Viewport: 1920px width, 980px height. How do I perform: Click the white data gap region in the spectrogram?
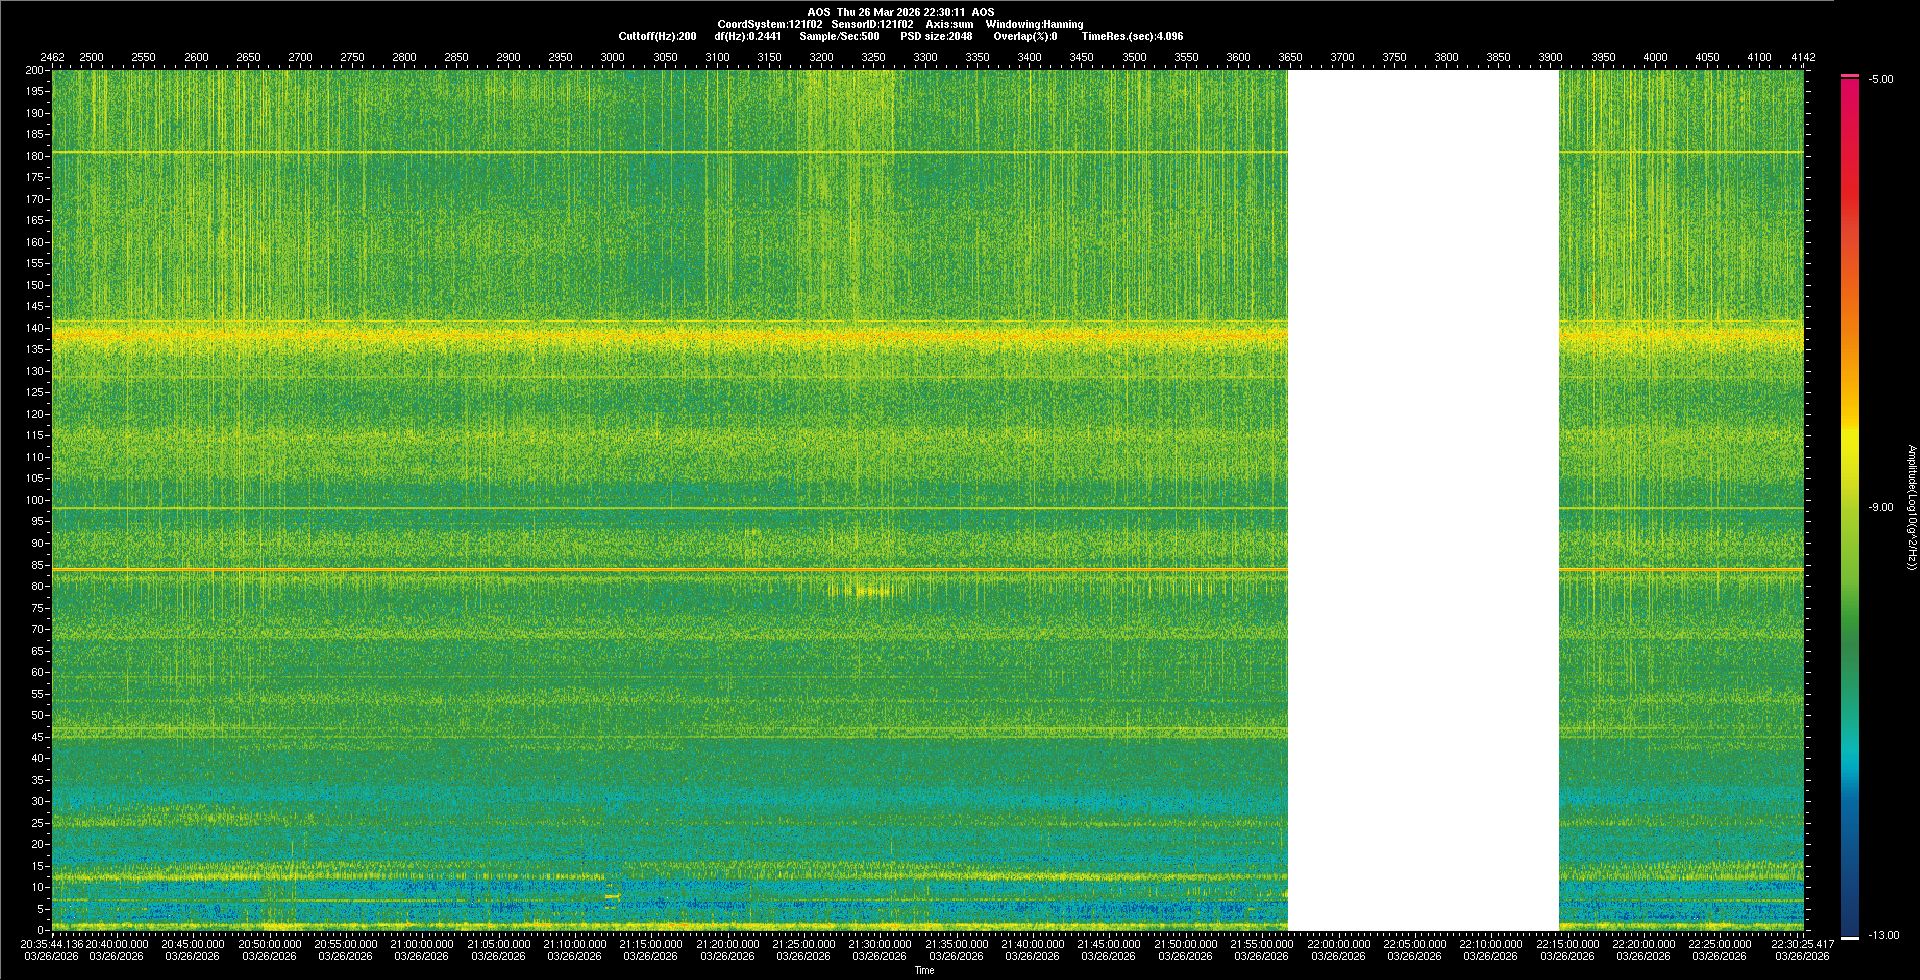point(1422,500)
